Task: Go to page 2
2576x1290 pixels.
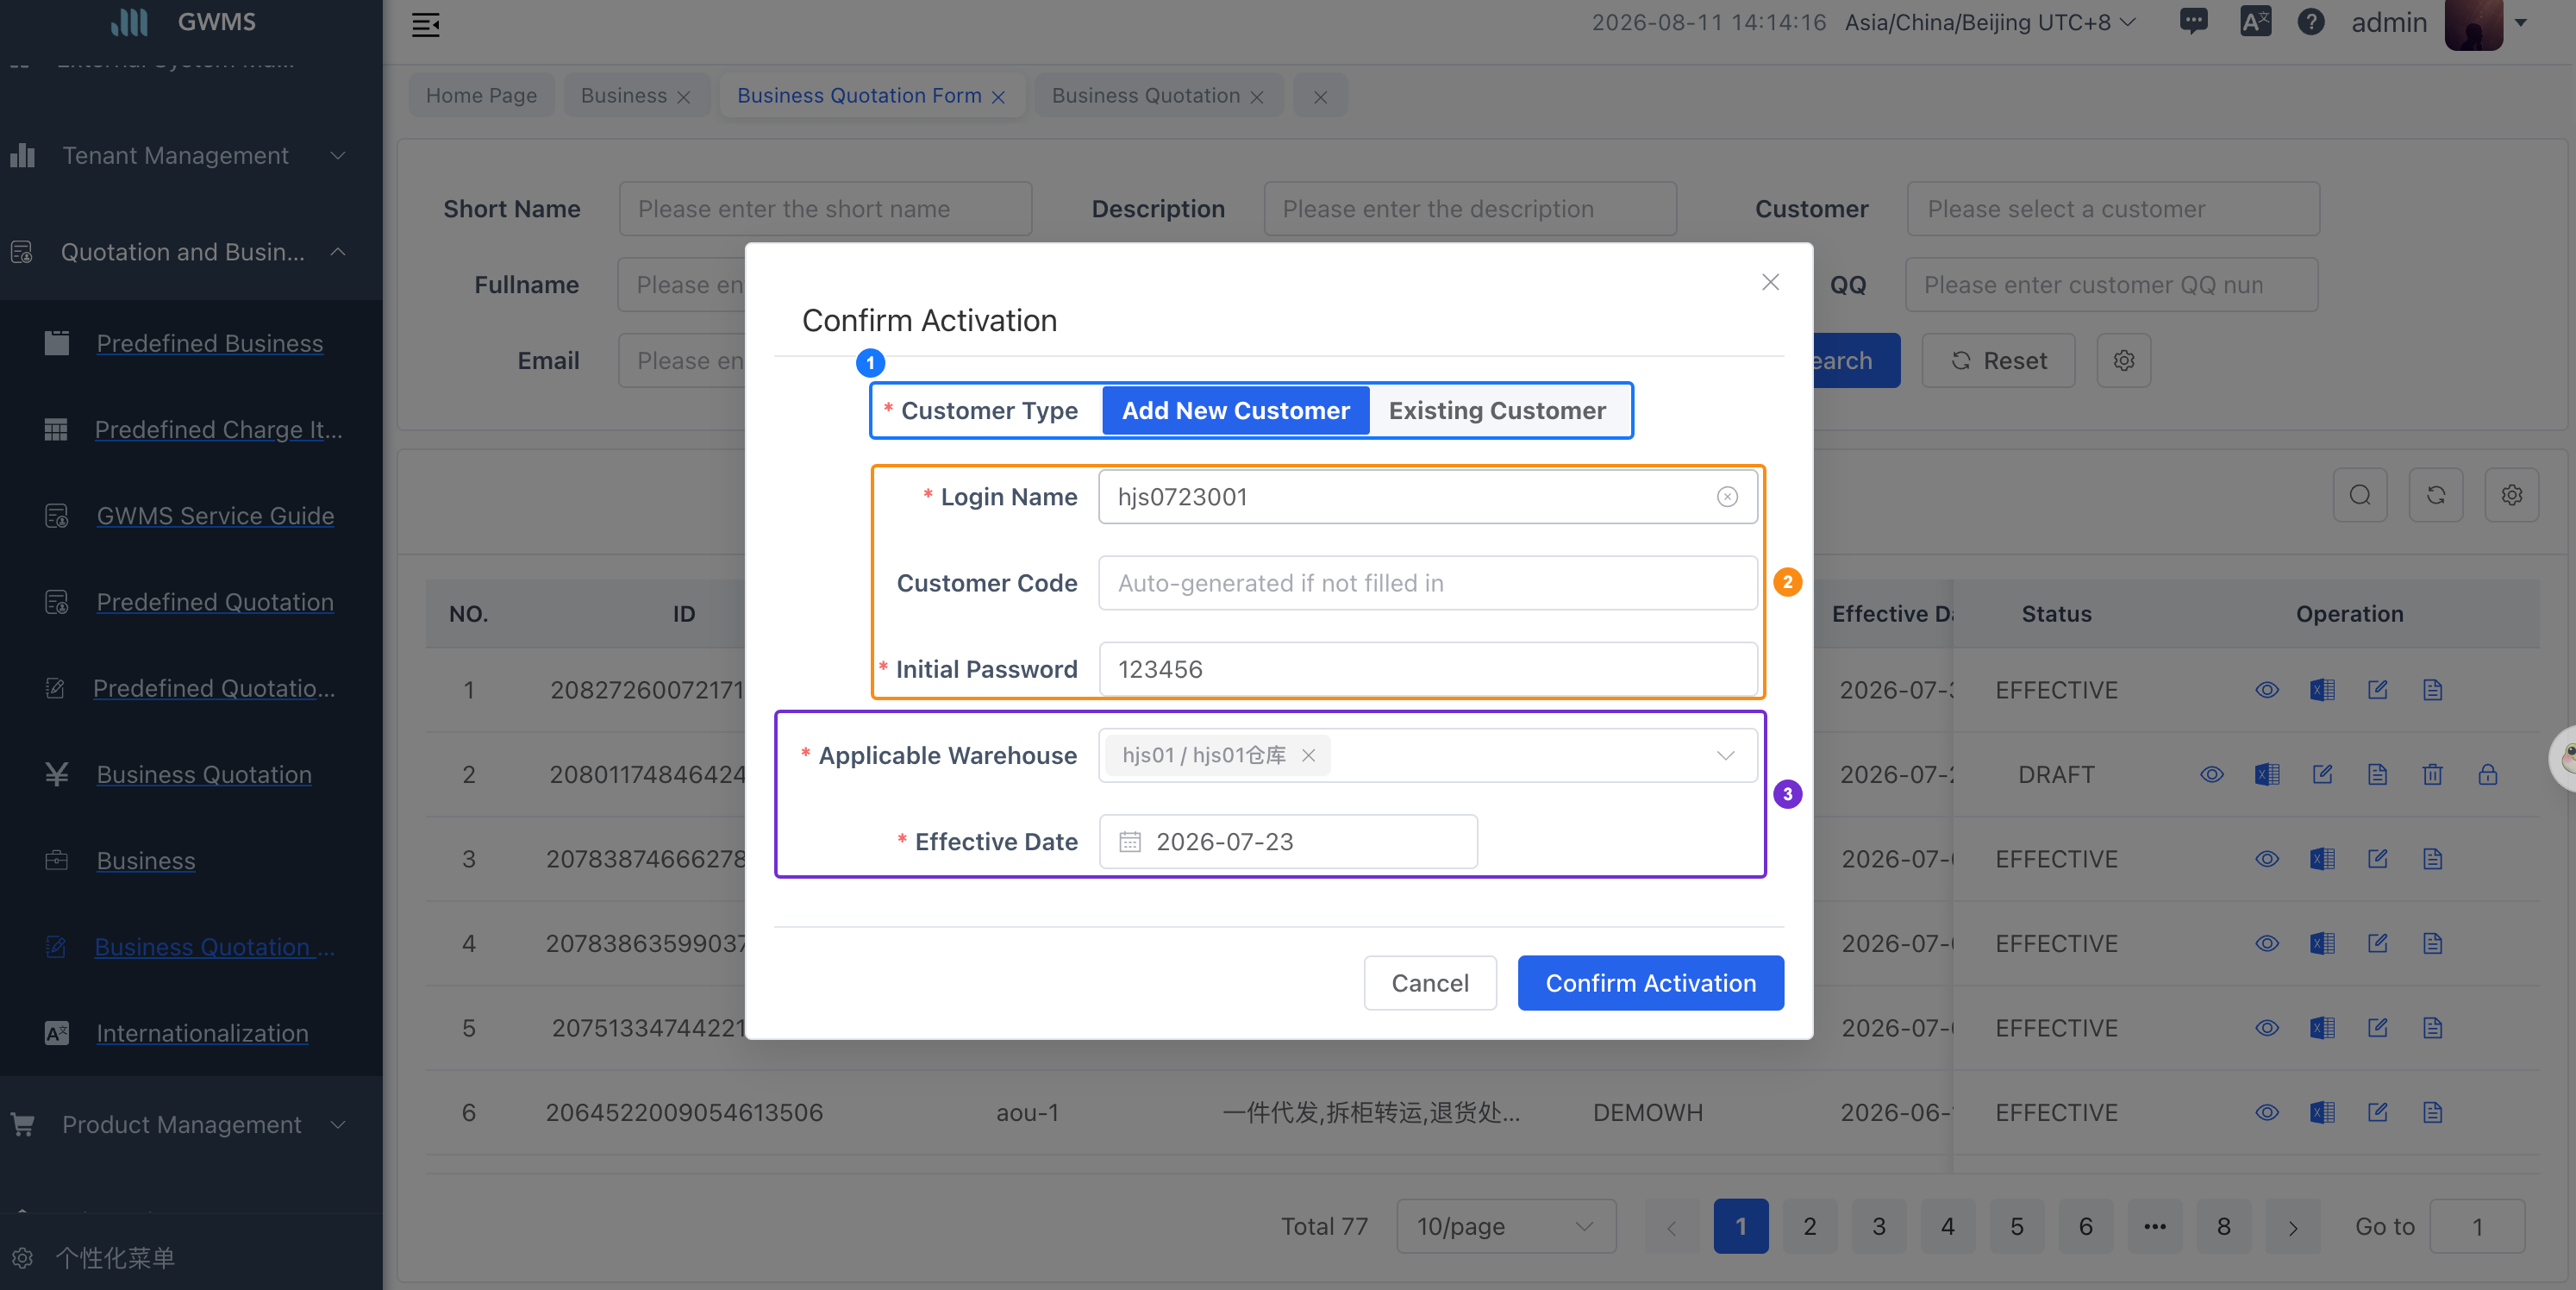Action: click(1809, 1226)
